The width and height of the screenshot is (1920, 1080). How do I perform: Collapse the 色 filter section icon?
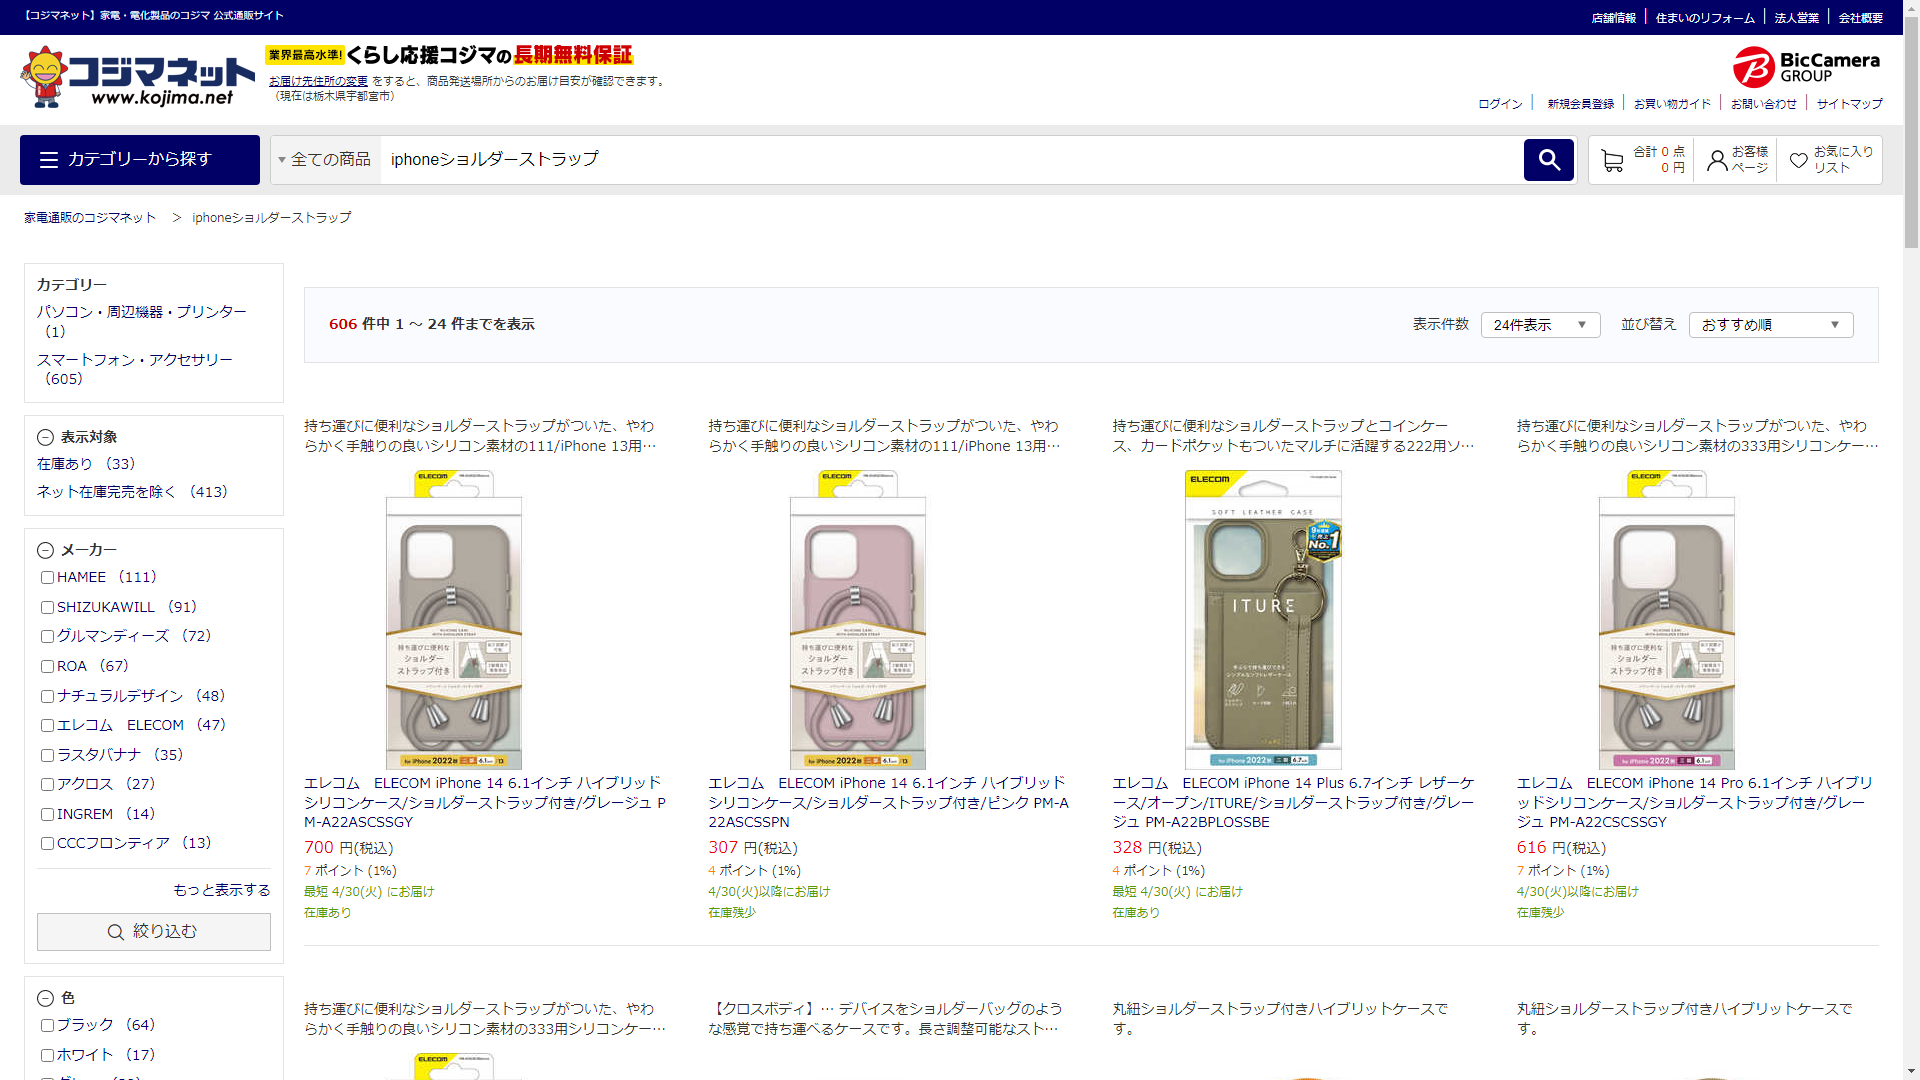tap(45, 998)
